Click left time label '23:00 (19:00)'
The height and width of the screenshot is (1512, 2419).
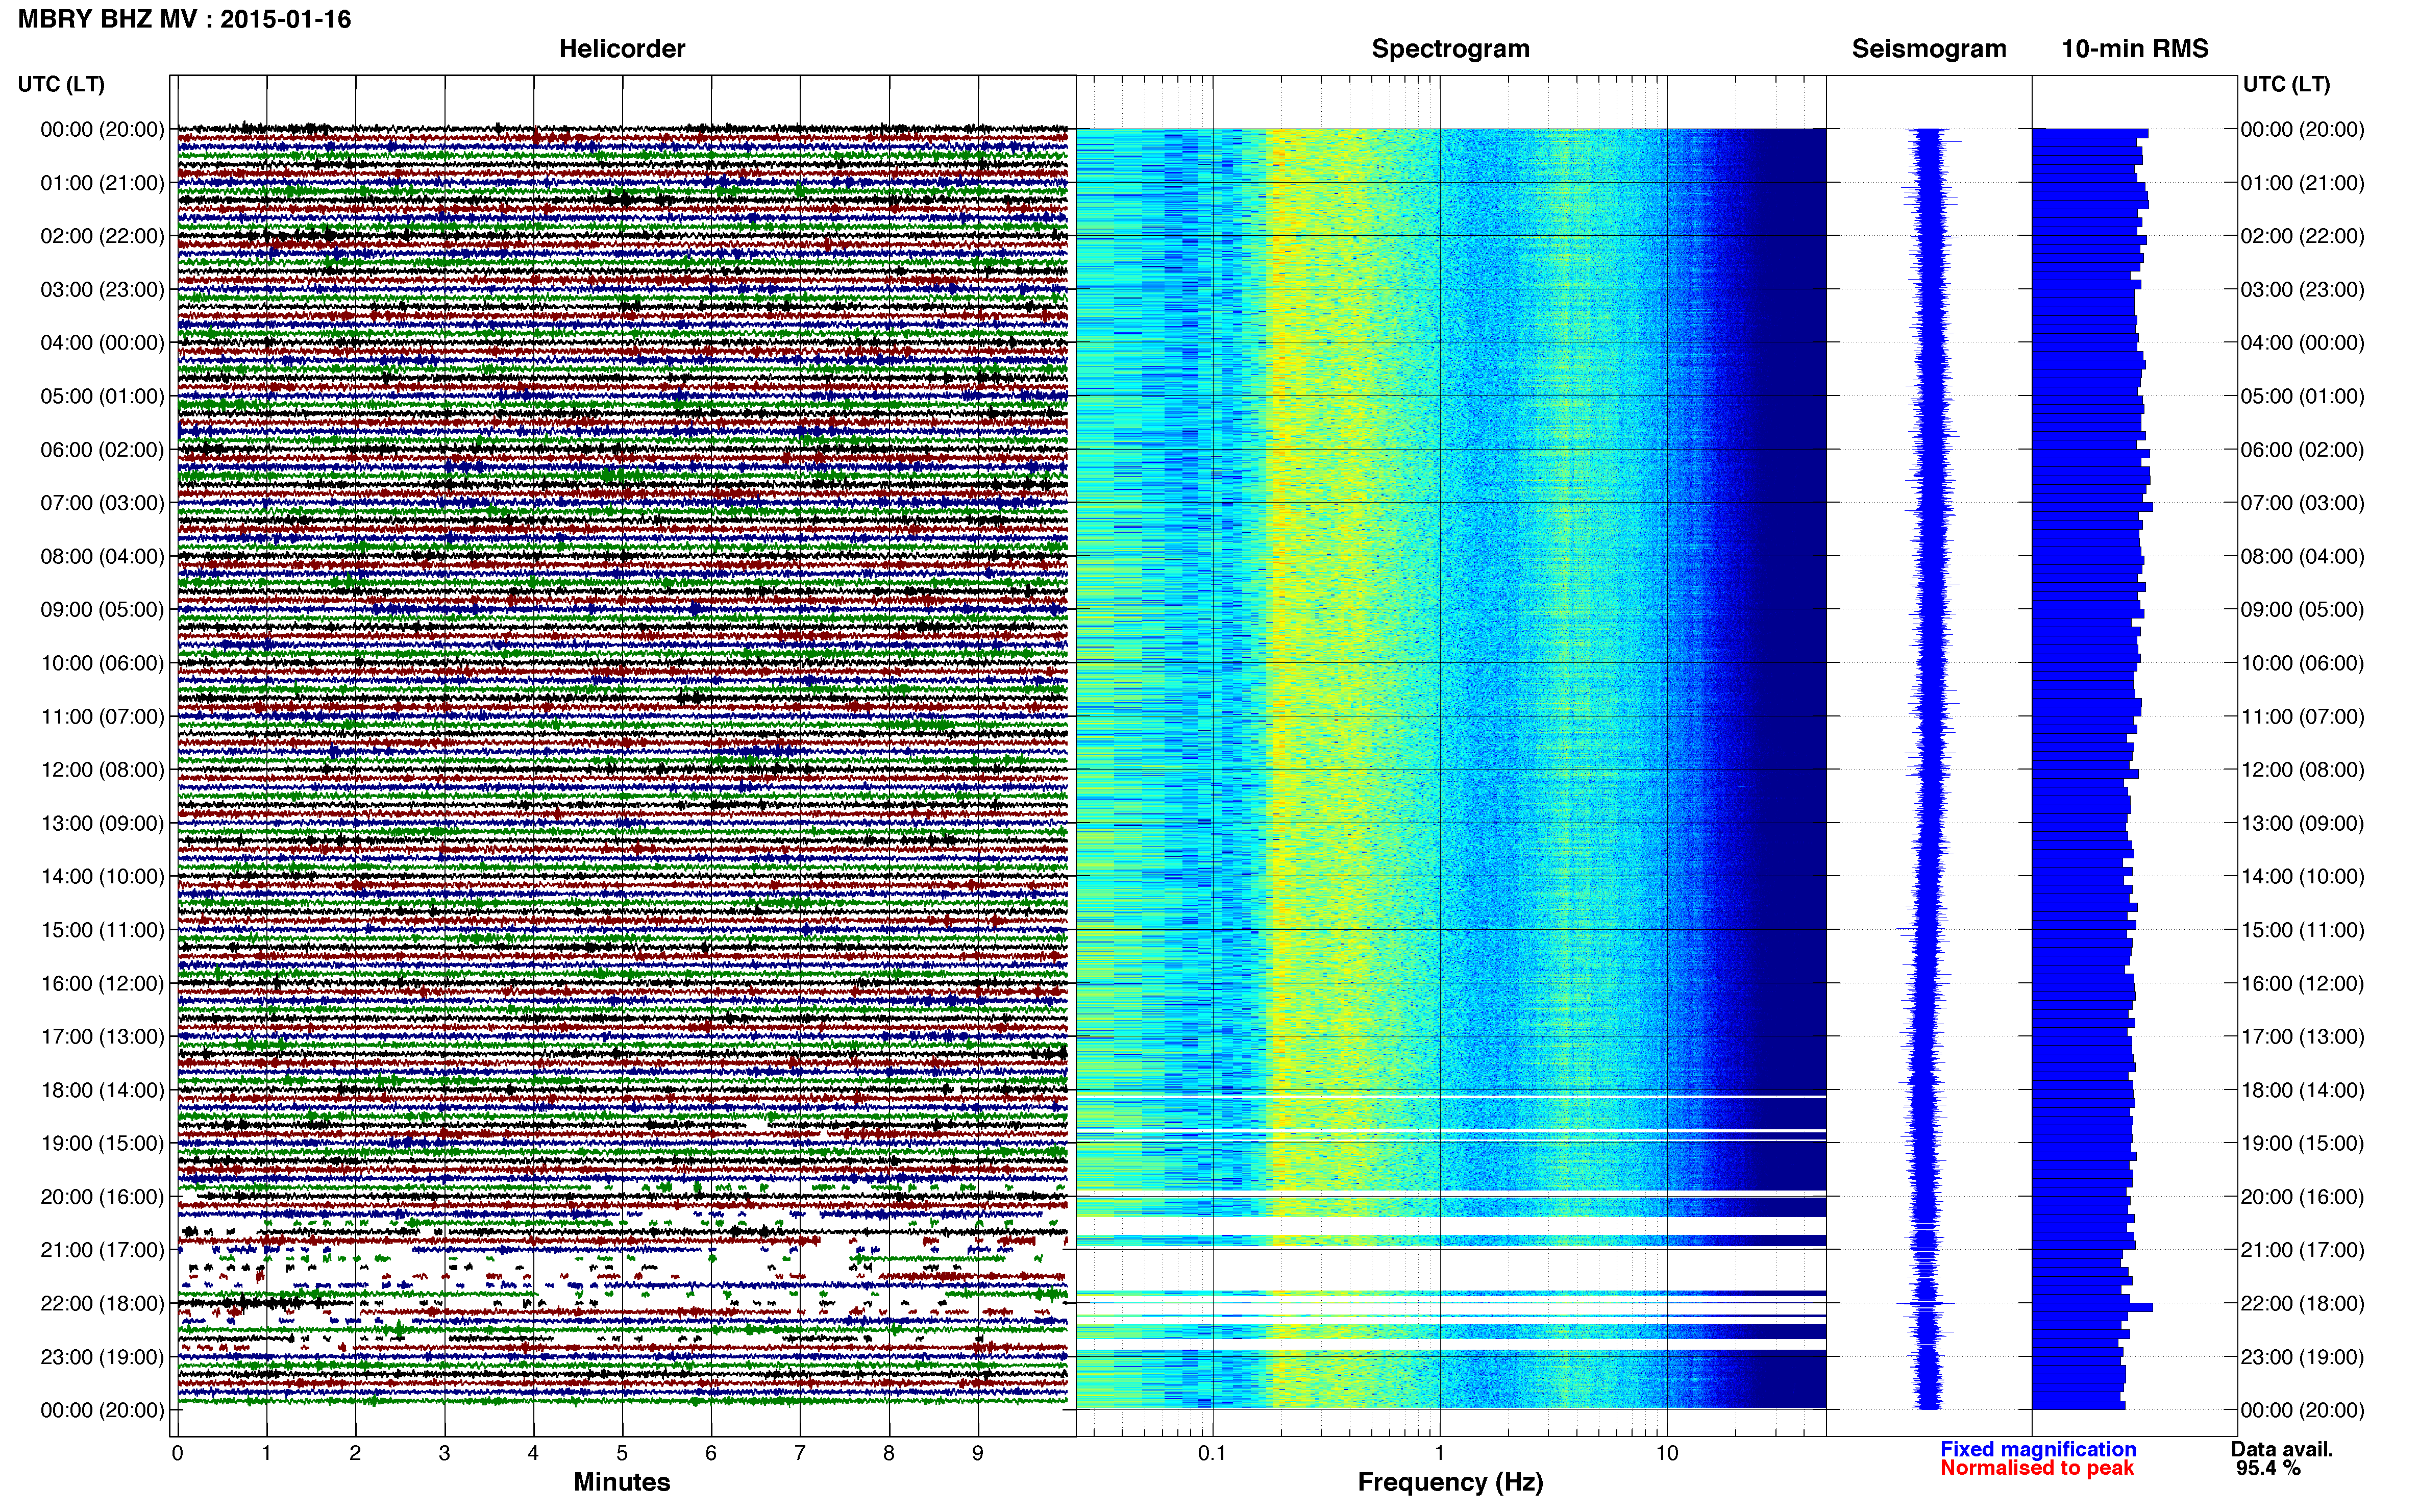coord(102,1356)
